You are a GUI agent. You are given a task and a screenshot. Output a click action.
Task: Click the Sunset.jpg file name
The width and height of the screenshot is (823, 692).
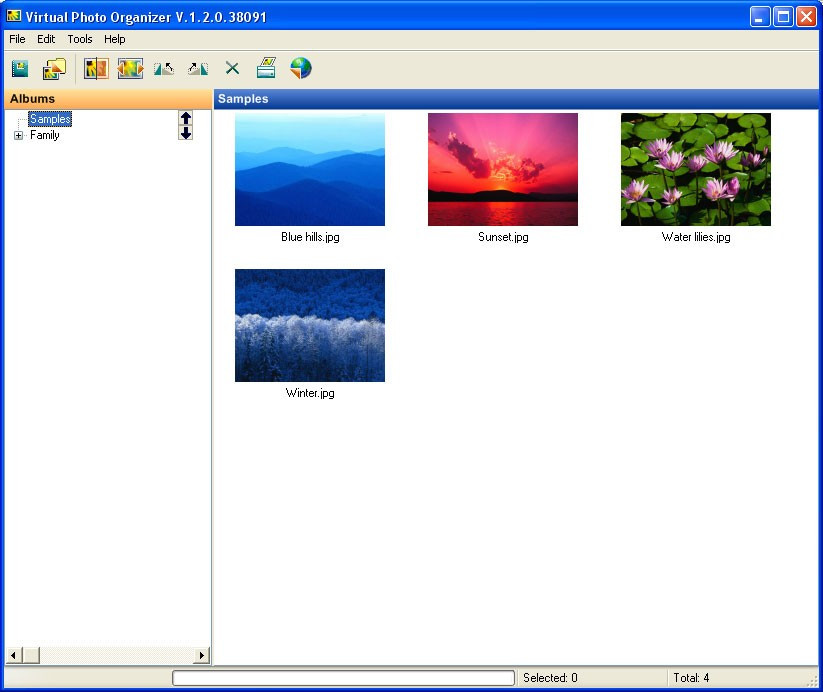(503, 237)
